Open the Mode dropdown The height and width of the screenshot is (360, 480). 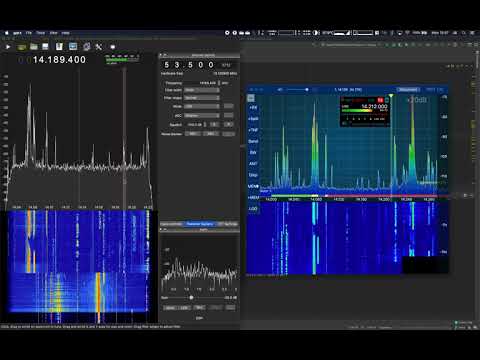tap(202, 106)
